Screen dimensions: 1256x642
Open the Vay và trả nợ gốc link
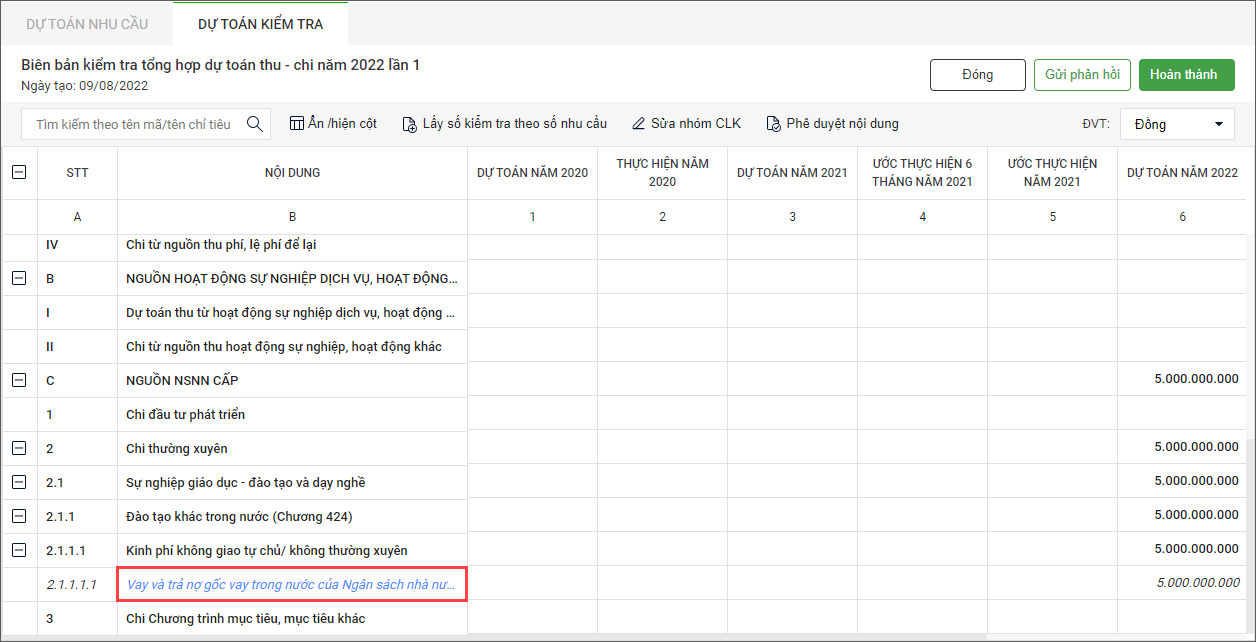click(x=290, y=585)
